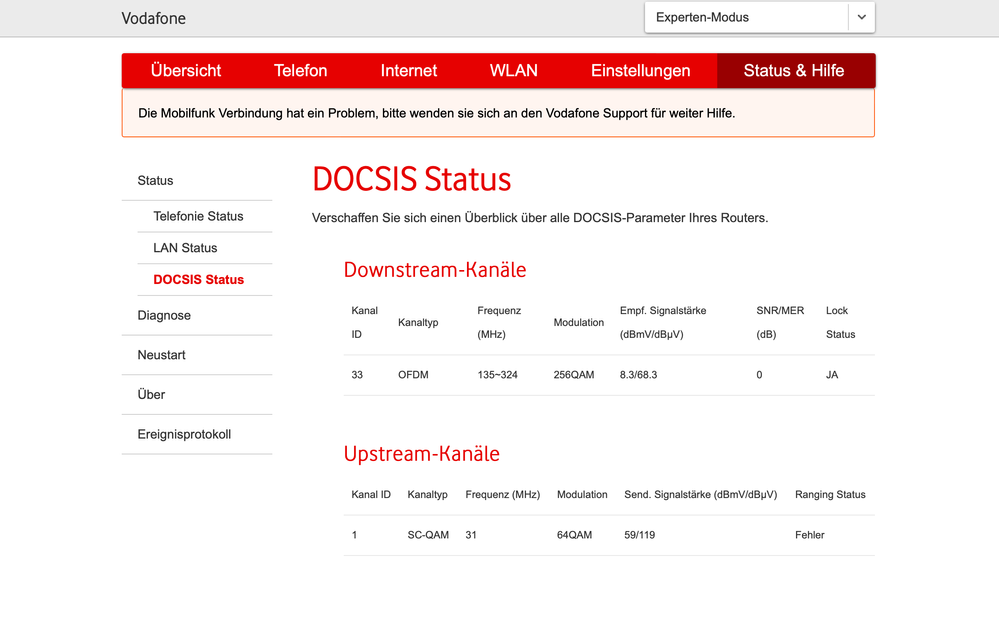Select the Status & Hilfe tab
Viewport: 999px width, 625px height.
click(x=794, y=71)
